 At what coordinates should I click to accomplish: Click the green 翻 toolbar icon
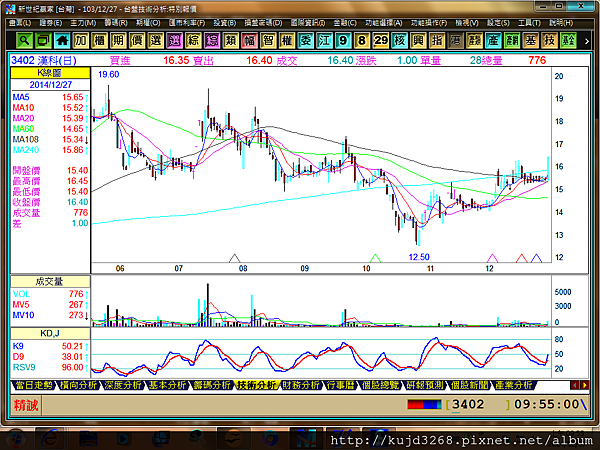[x=512, y=40]
